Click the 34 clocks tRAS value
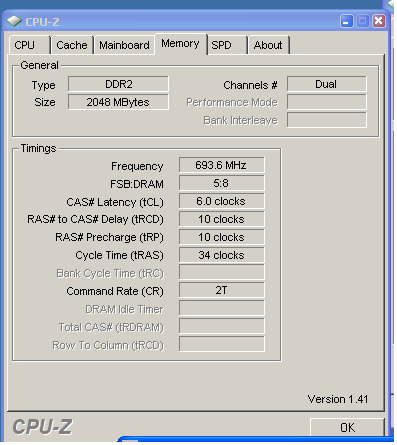 222,255
